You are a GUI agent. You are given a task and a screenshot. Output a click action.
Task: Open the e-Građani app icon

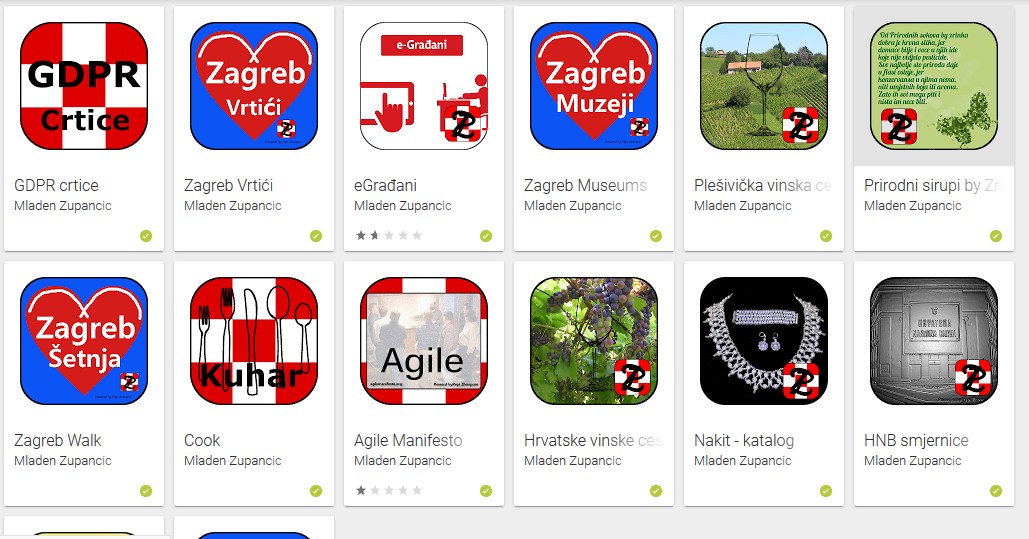[x=424, y=86]
